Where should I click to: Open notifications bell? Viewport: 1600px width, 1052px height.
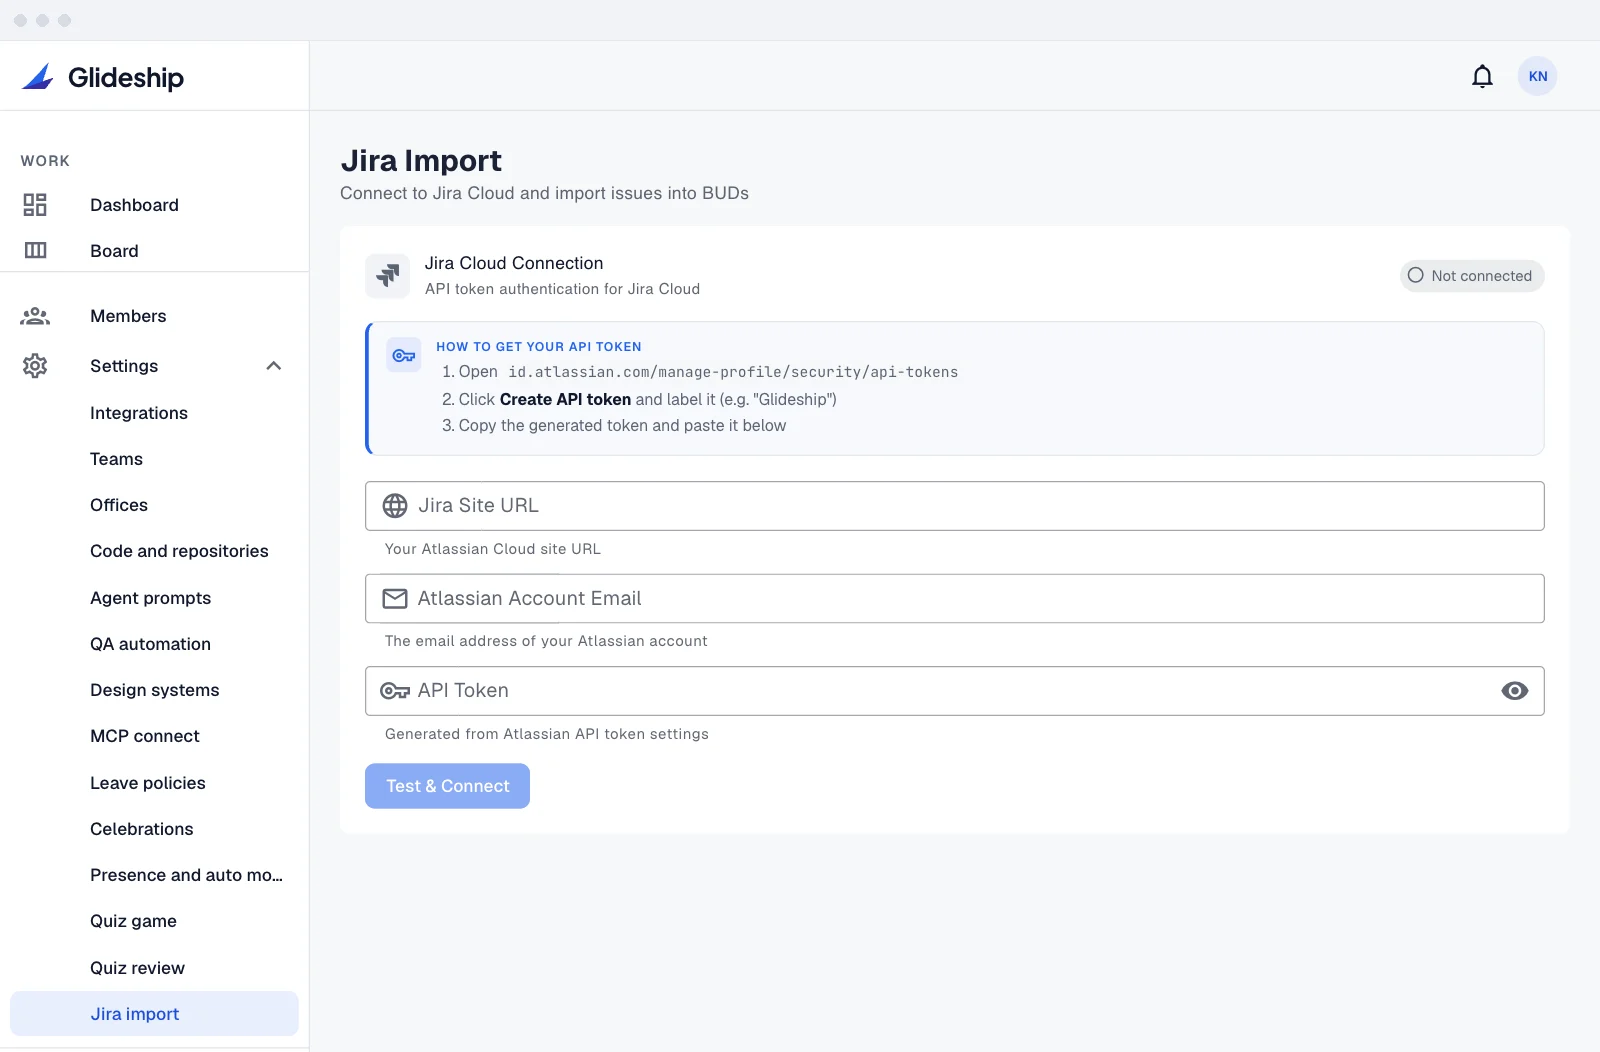click(x=1482, y=76)
